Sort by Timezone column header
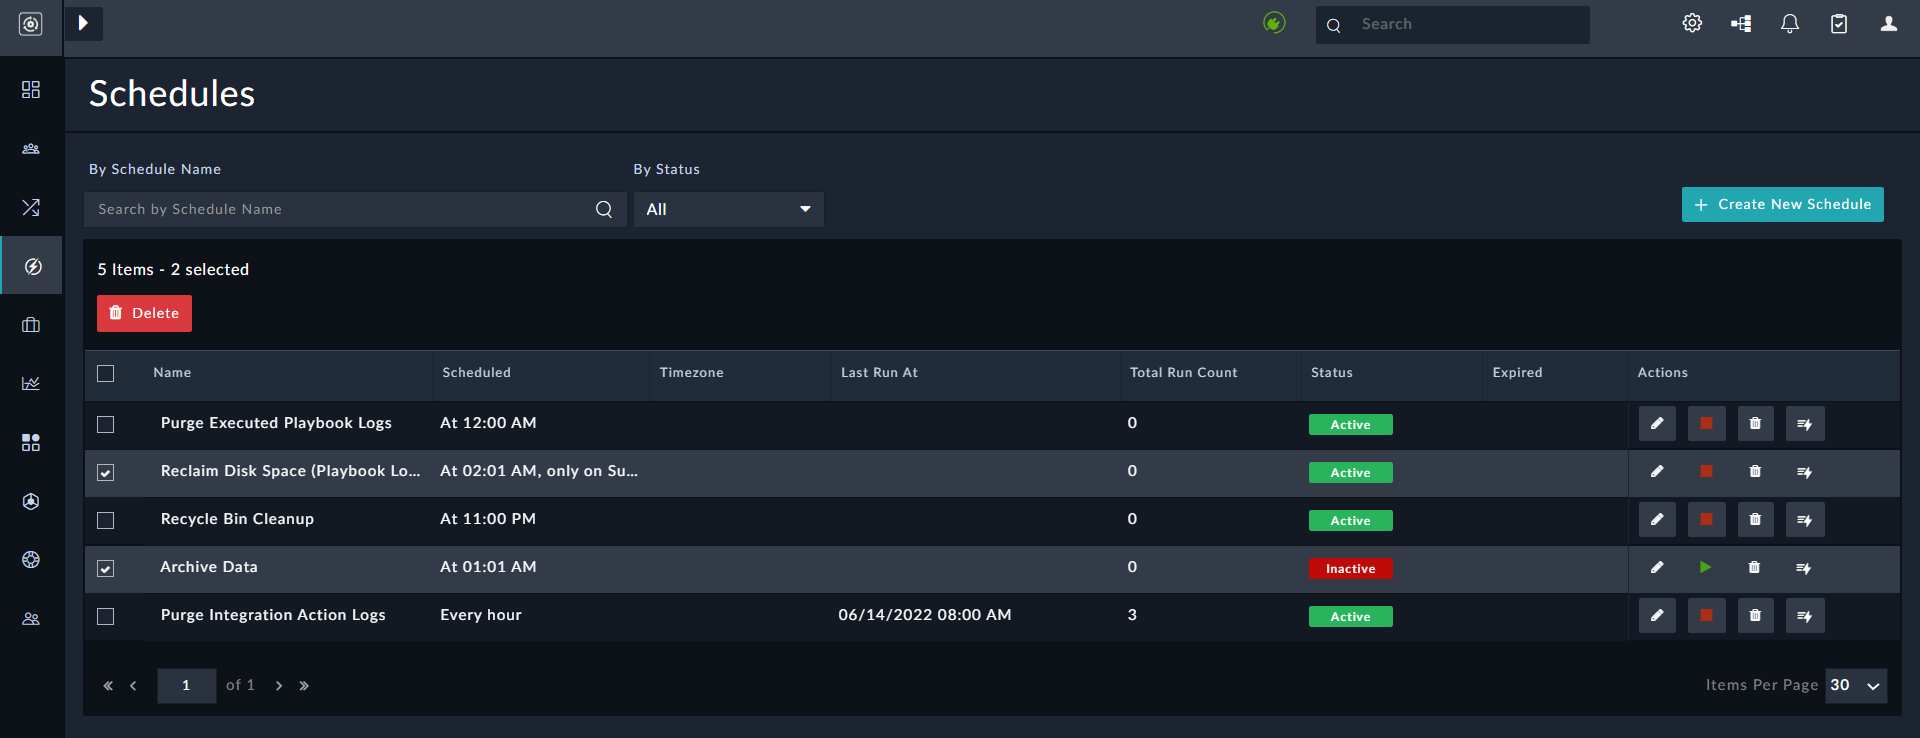 coord(691,373)
